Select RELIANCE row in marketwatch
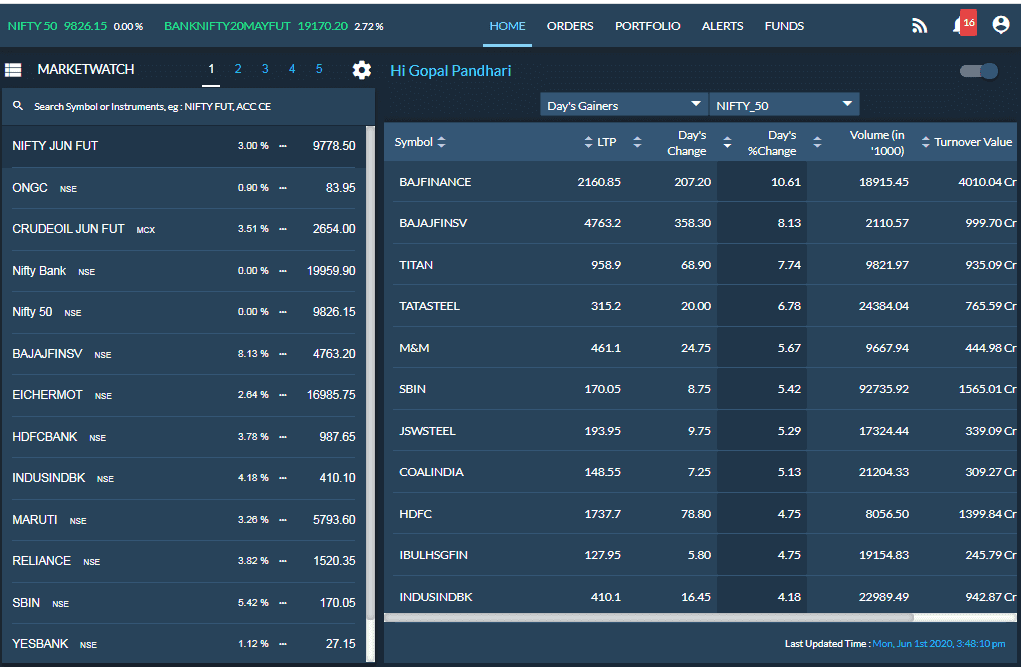Viewport: 1021px width, 667px height. coord(184,561)
